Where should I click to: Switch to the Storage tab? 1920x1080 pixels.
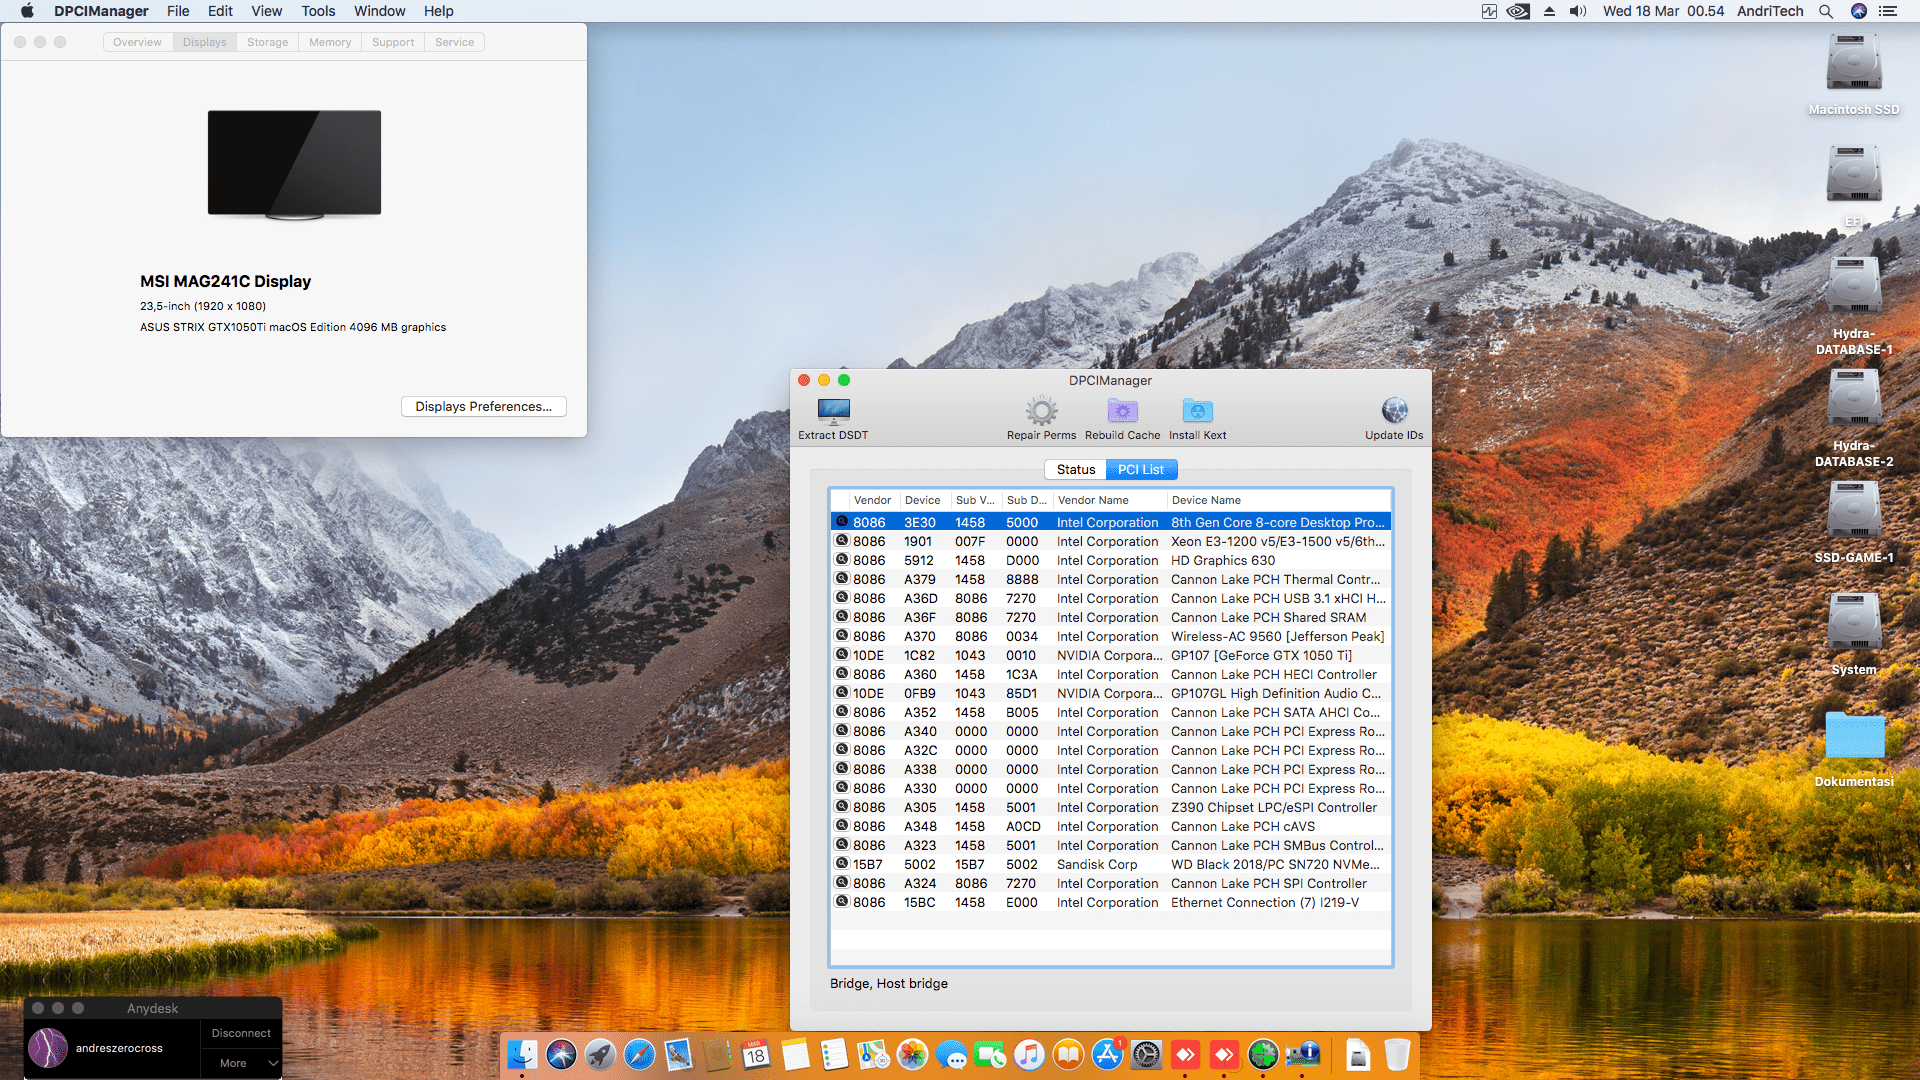tap(267, 42)
